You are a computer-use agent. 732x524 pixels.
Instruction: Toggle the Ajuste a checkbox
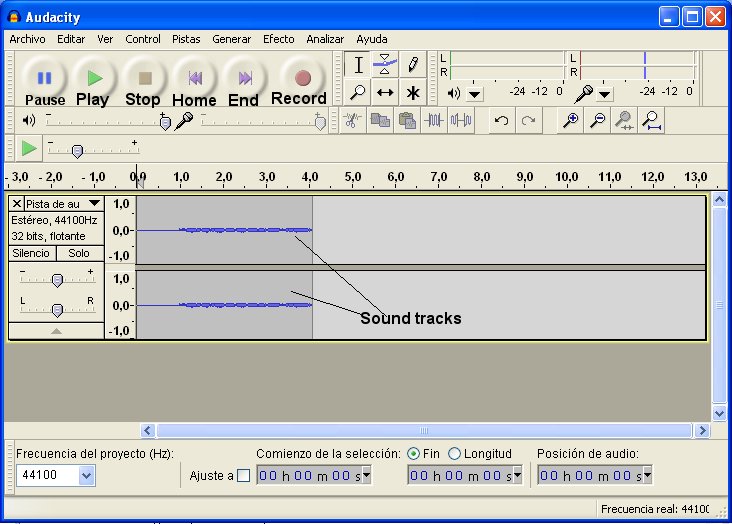243,475
